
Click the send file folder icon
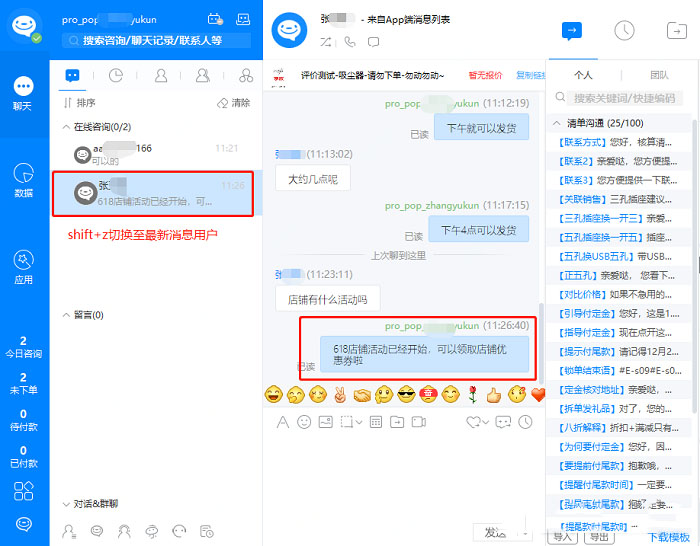pyautogui.click(x=397, y=422)
